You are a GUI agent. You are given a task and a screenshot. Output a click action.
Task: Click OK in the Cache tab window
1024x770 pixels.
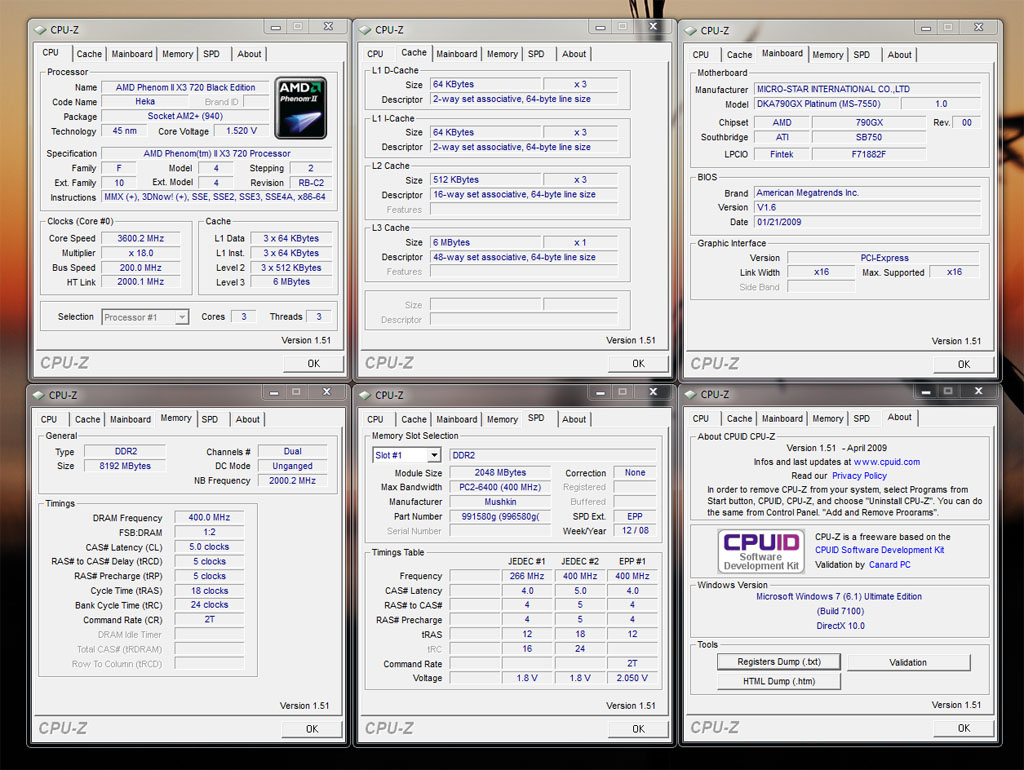click(638, 364)
